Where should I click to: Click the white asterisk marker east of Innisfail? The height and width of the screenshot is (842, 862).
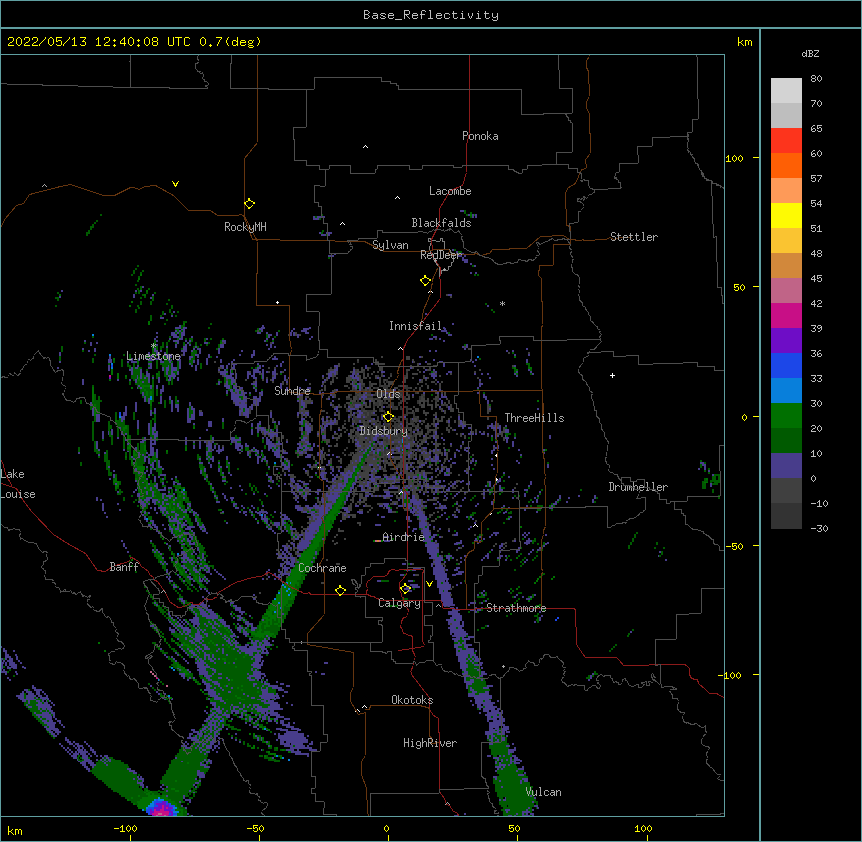502,303
